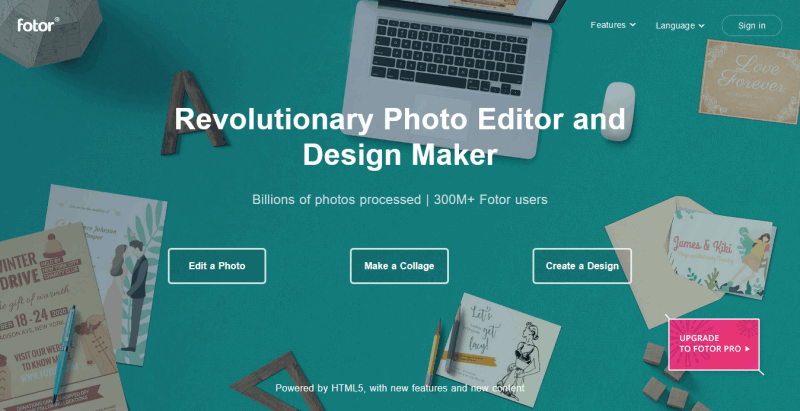Select Make a Collage

pyautogui.click(x=399, y=266)
